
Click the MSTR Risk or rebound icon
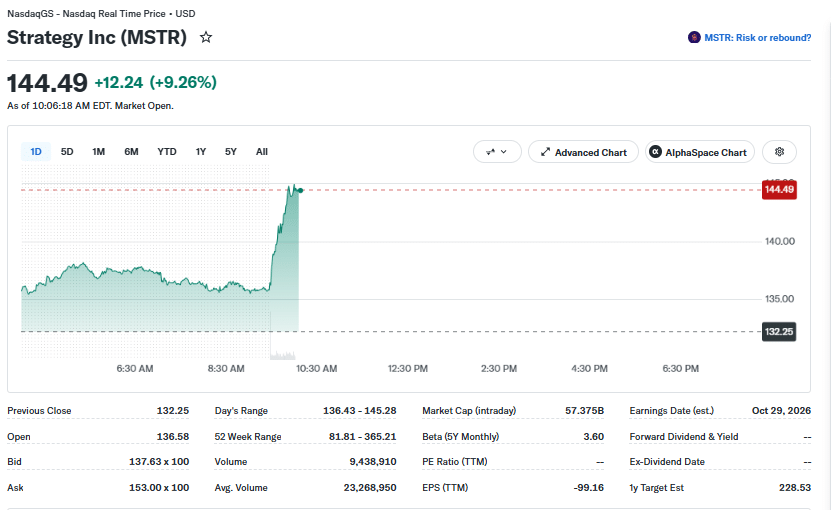(x=694, y=38)
